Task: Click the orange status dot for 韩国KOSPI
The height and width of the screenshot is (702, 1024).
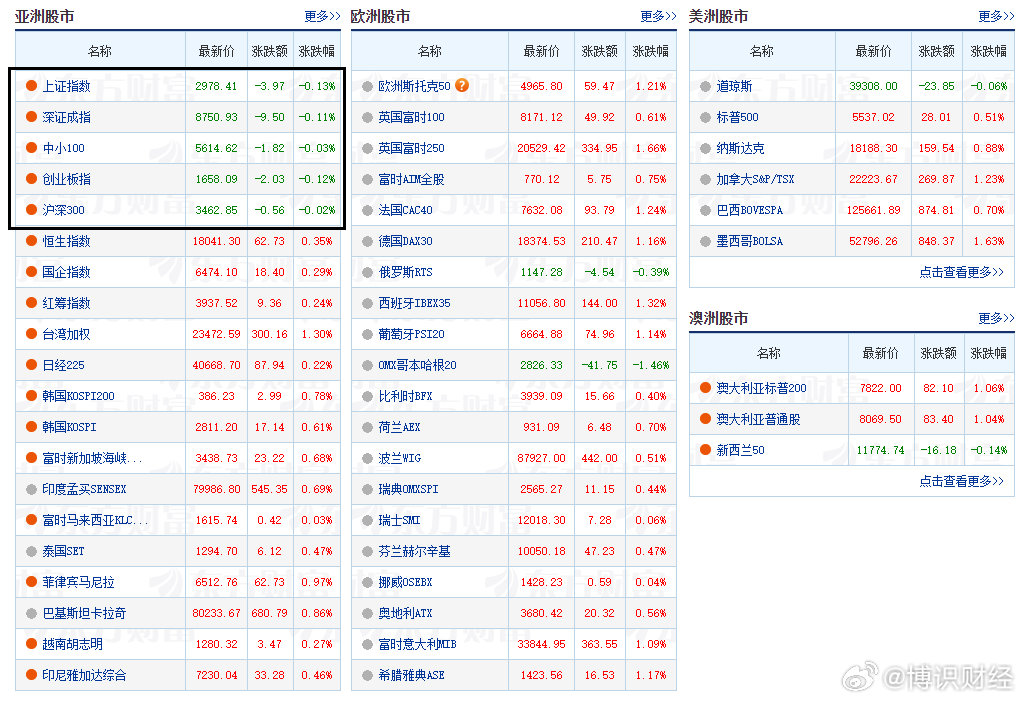Action: point(31,427)
